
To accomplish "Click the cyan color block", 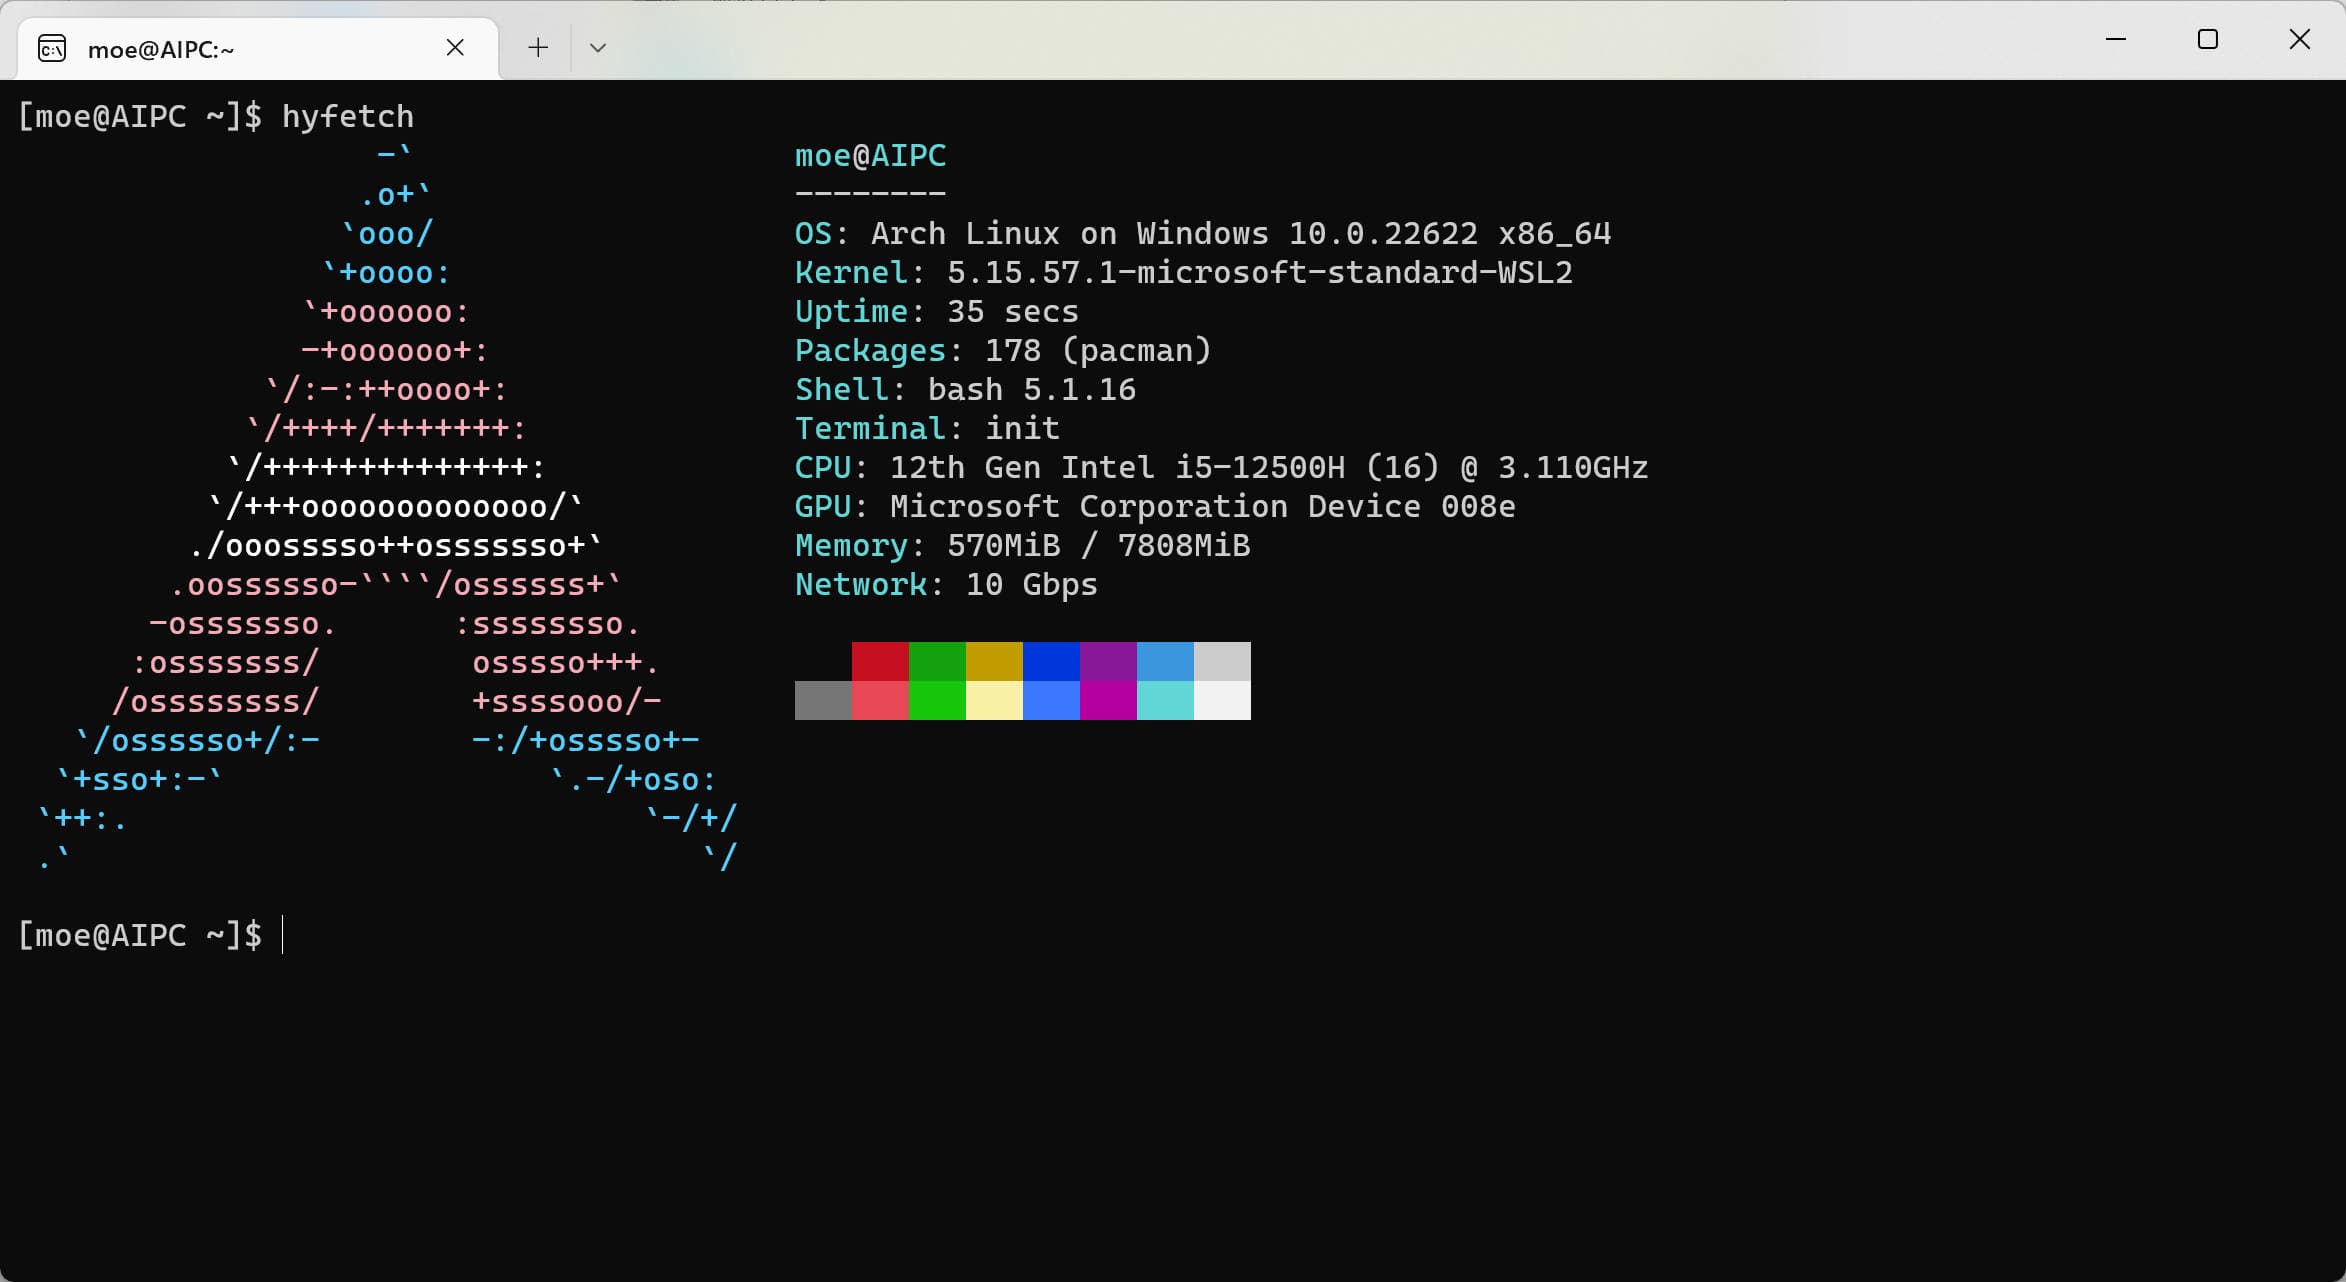I will point(1165,700).
